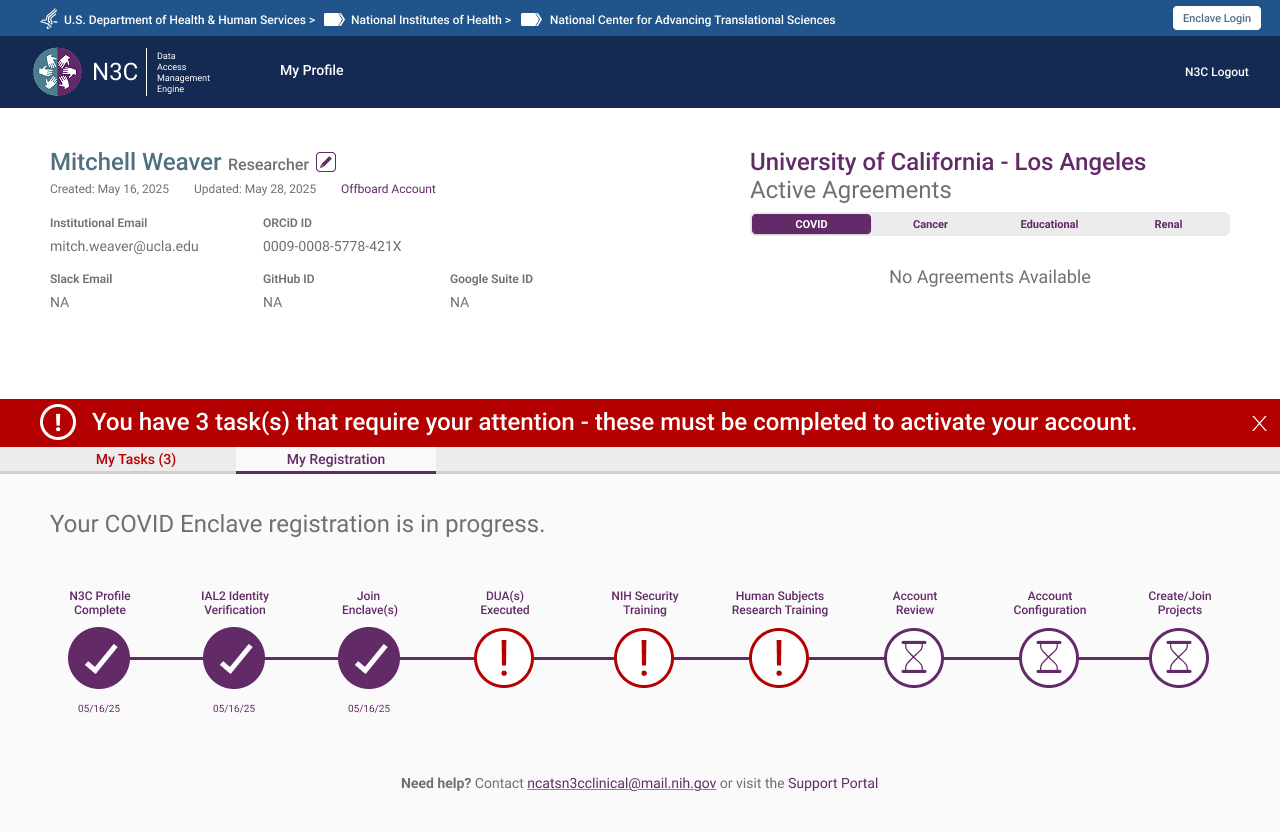Click the edit profile pencil icon
Viewport: 1280px width, 832px height.
click(326, 162)
